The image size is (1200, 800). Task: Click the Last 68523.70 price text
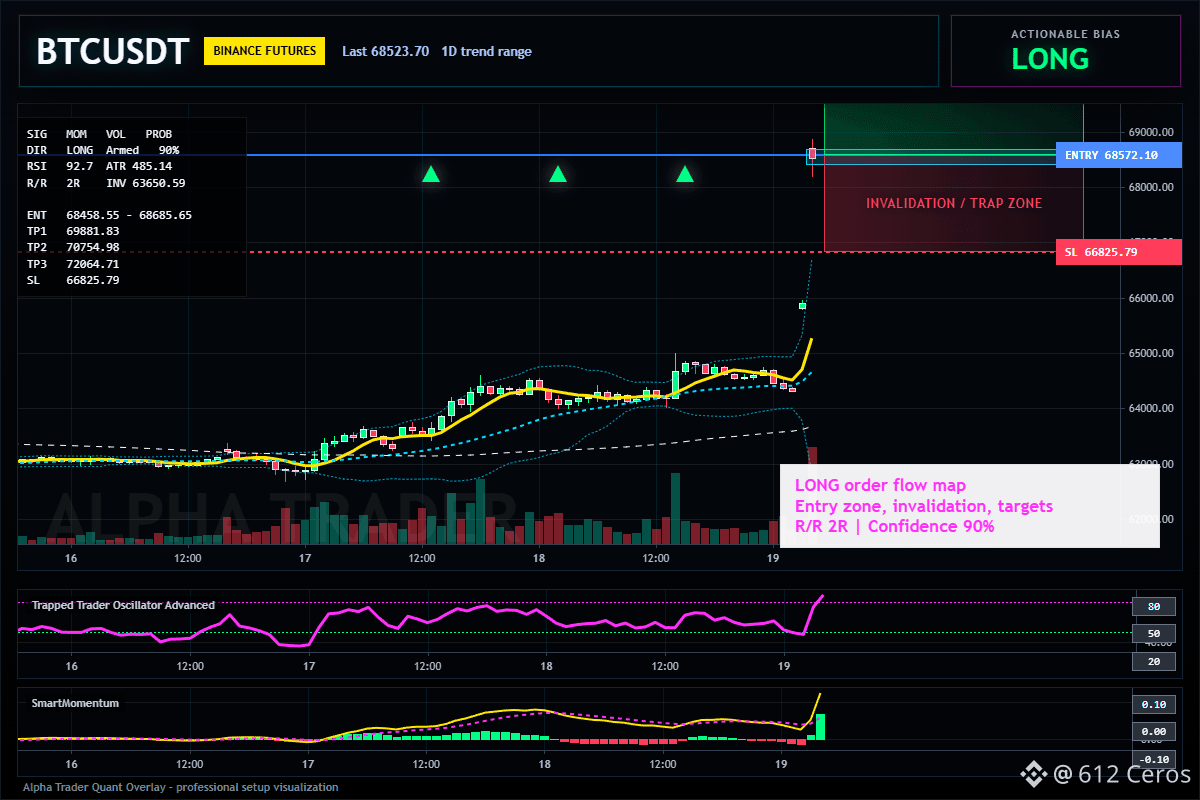(385, 51)
